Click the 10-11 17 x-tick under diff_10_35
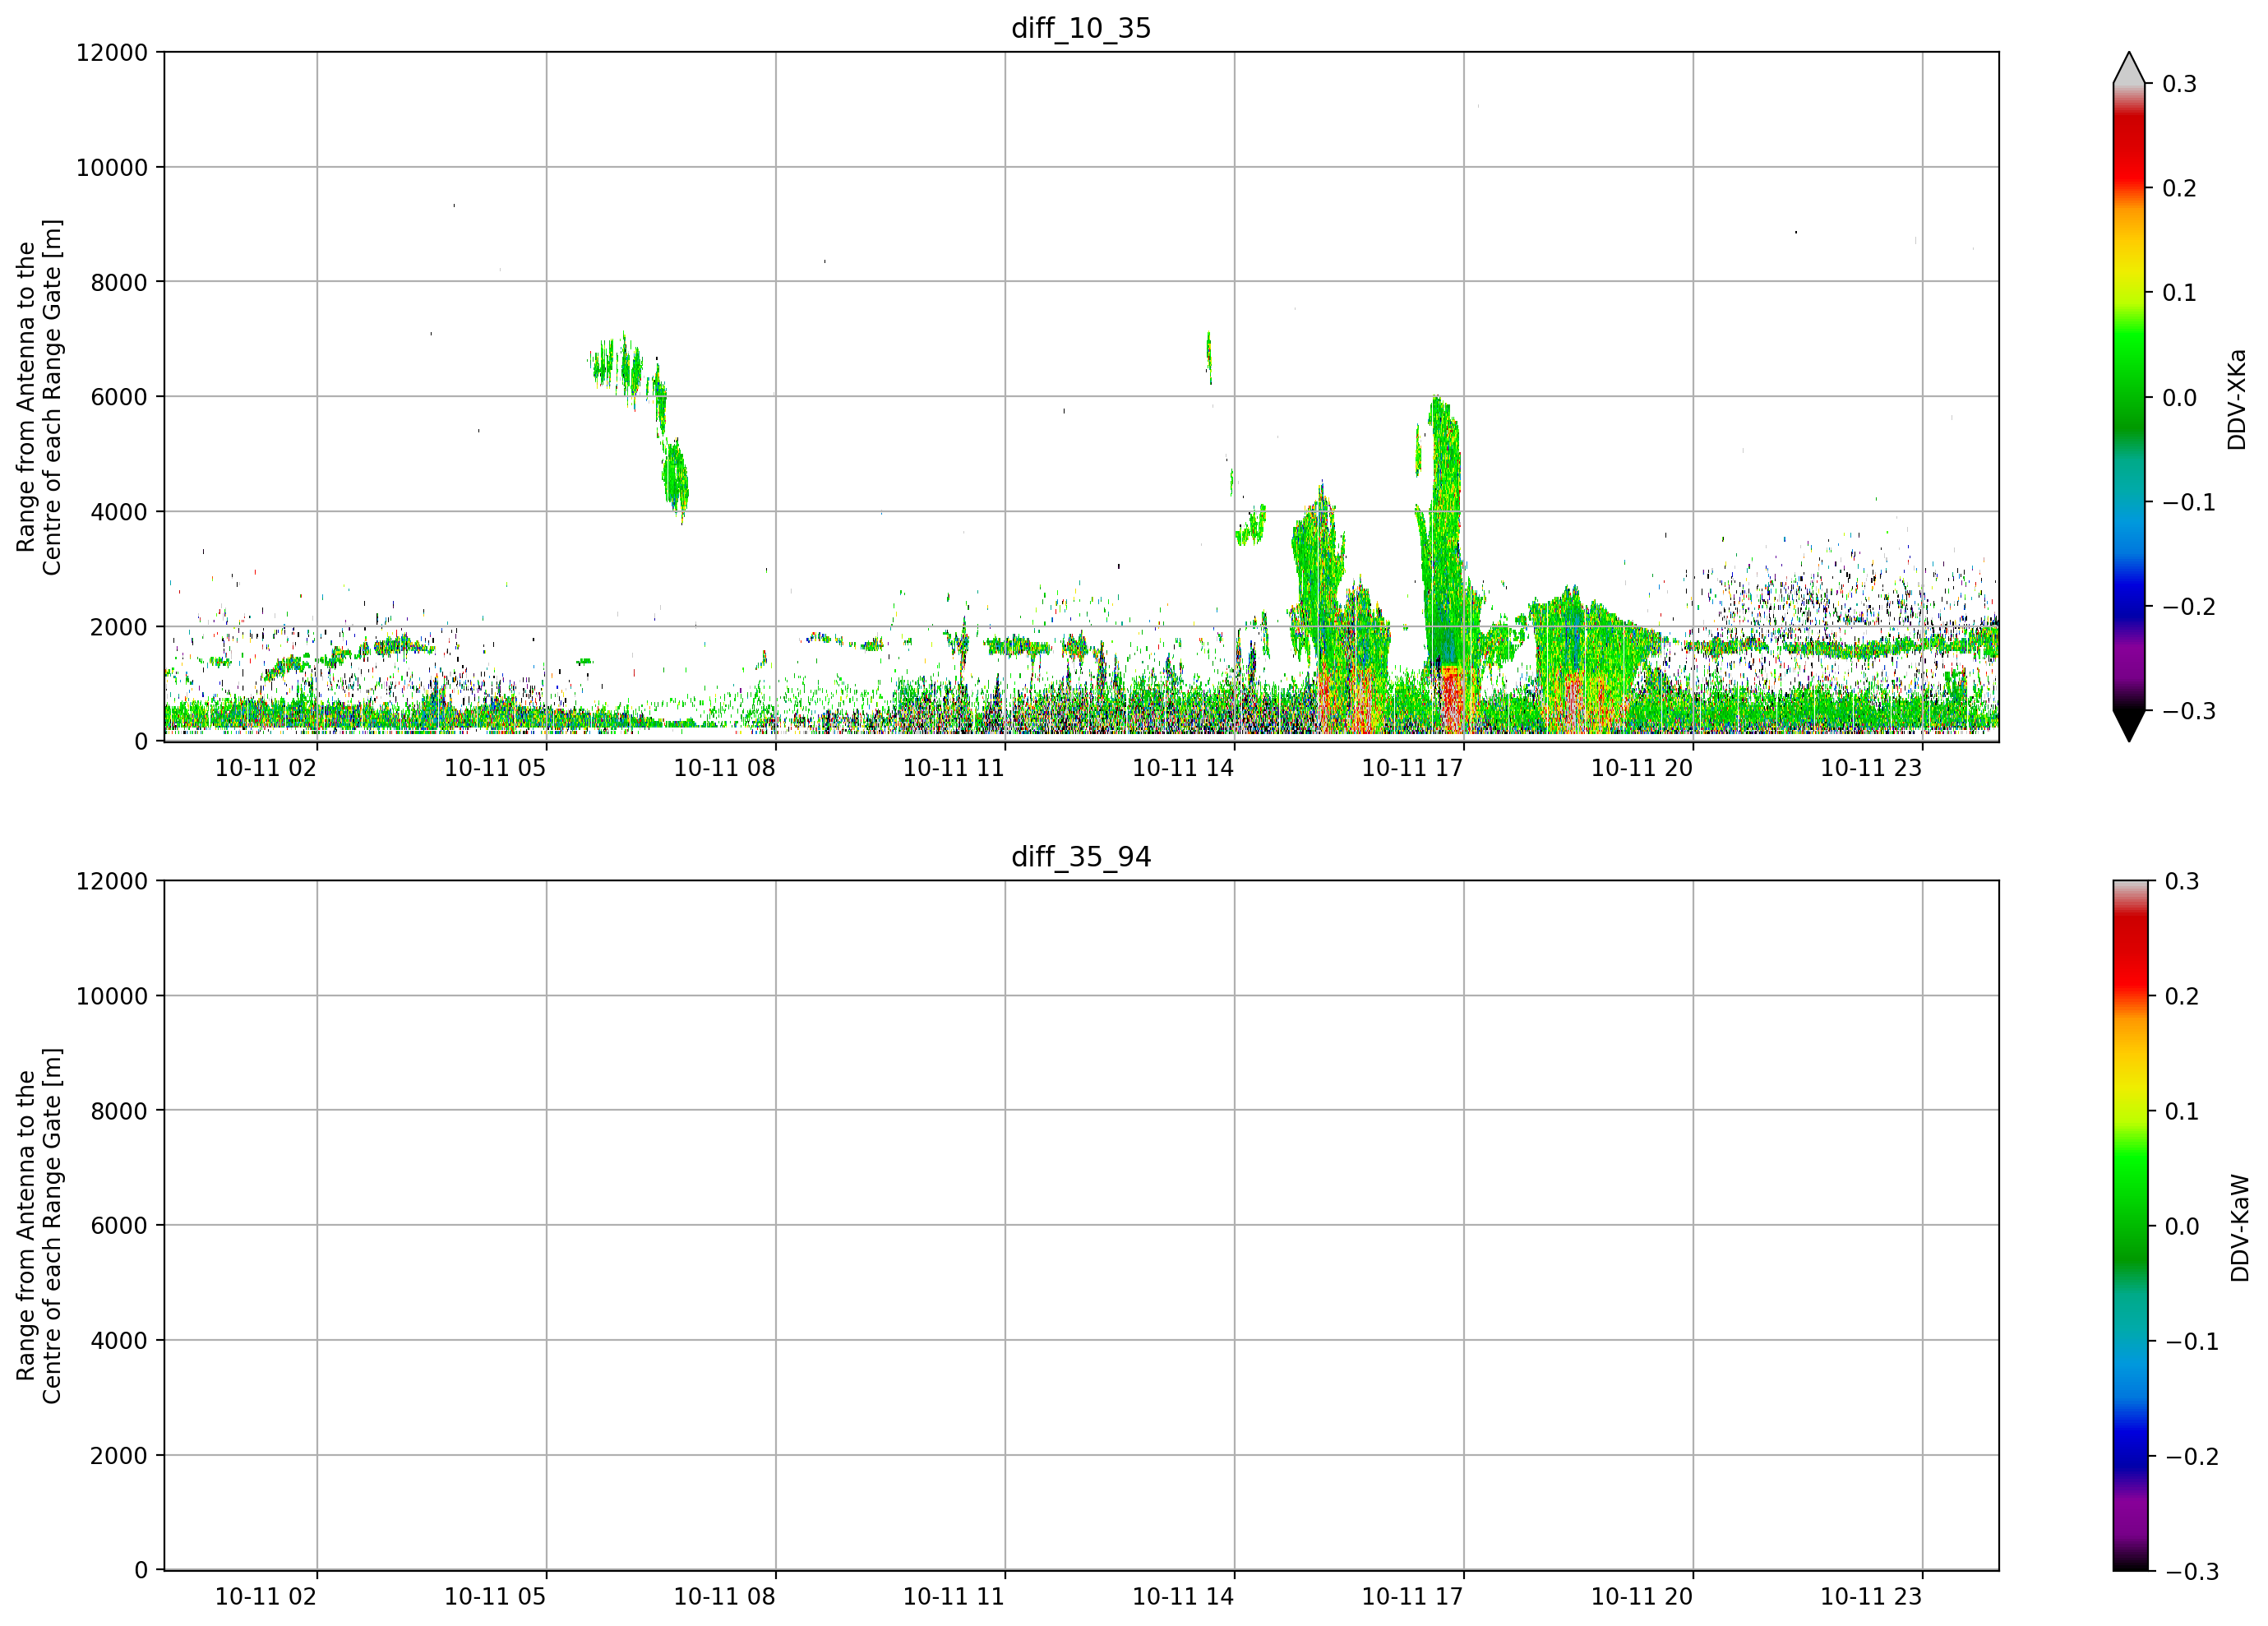2268x1626 pixels. (x=1412, y=768)
